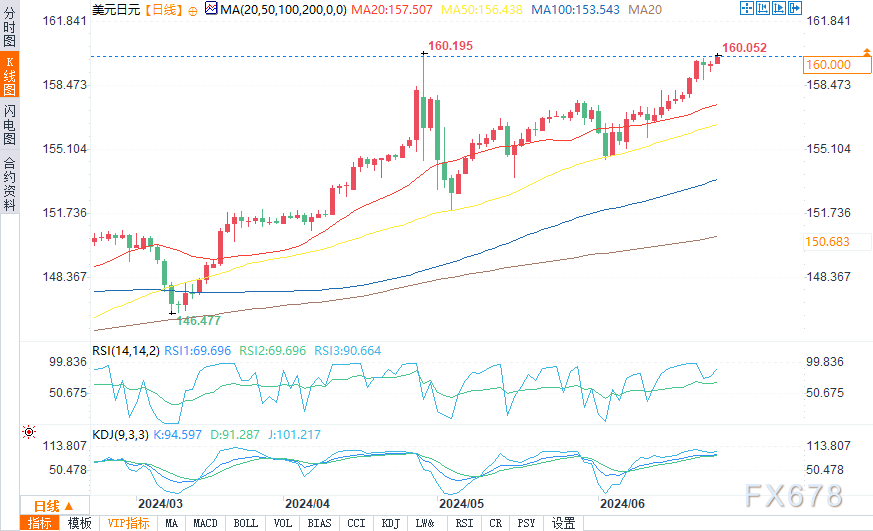873x531 pixels.
Task: Click the 2024/06 date label
Action: coord(622,504)
